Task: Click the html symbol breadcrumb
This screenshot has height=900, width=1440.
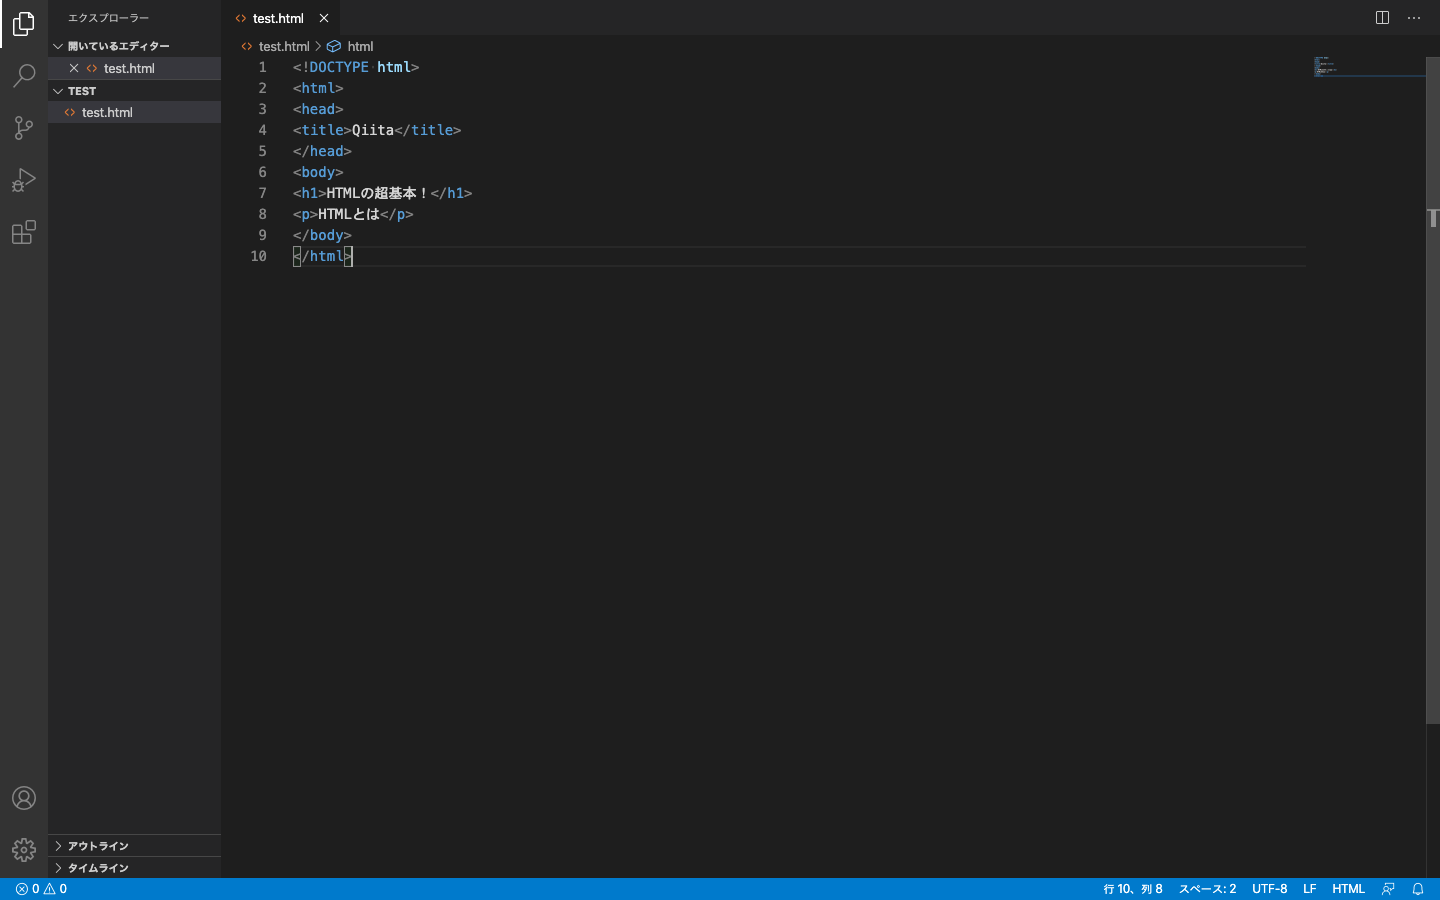Action: click(350, 46)
